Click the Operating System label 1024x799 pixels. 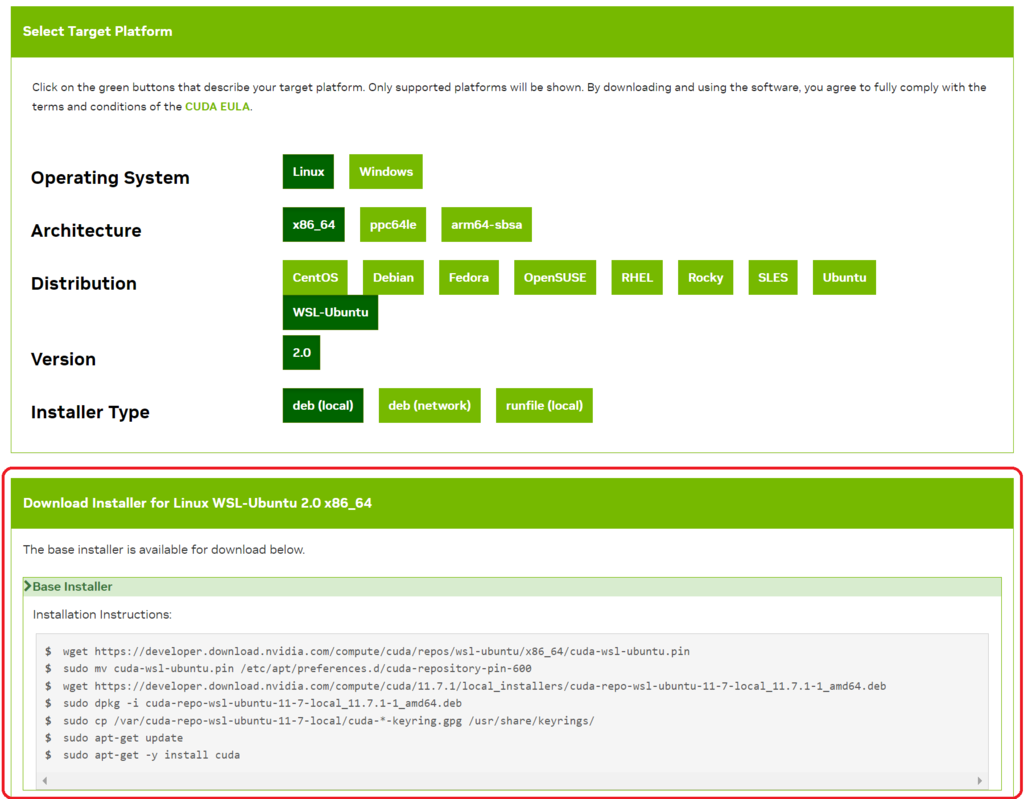110,178
